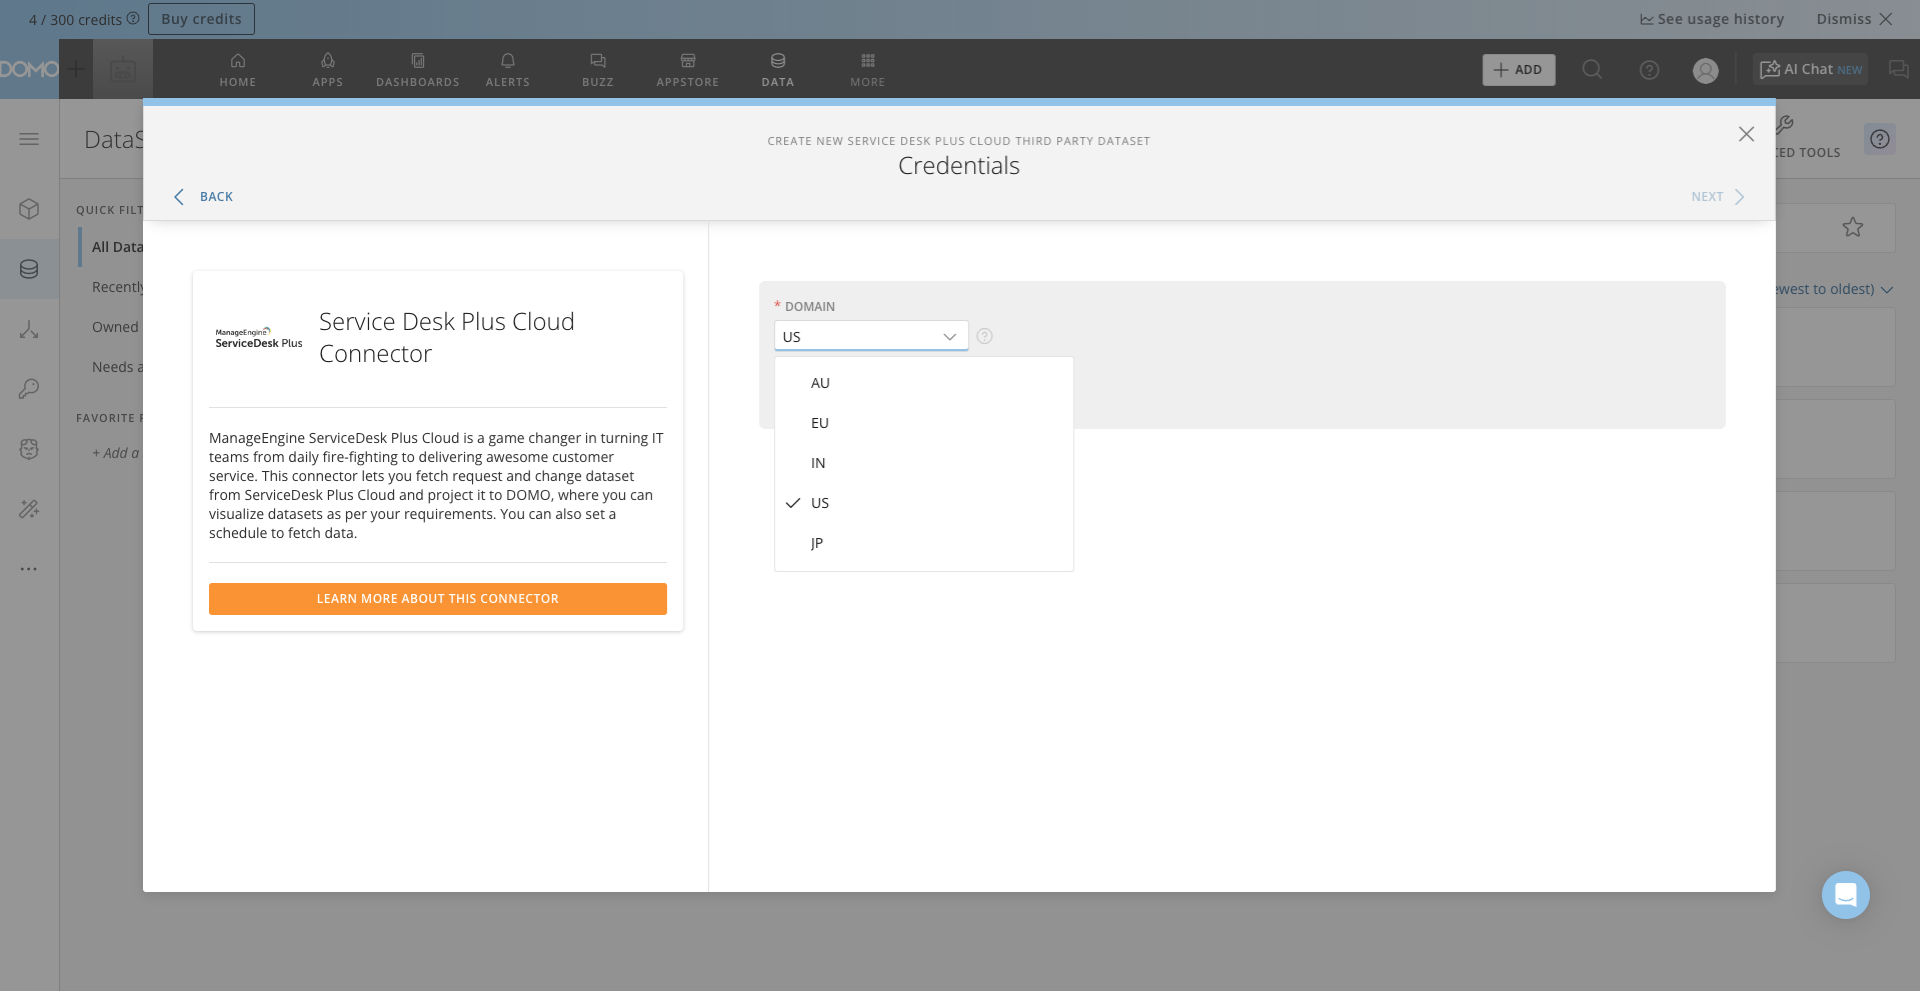The image size is (1920, 991).
Task: Dismiss the credits banner
Action: [1854, 19]
